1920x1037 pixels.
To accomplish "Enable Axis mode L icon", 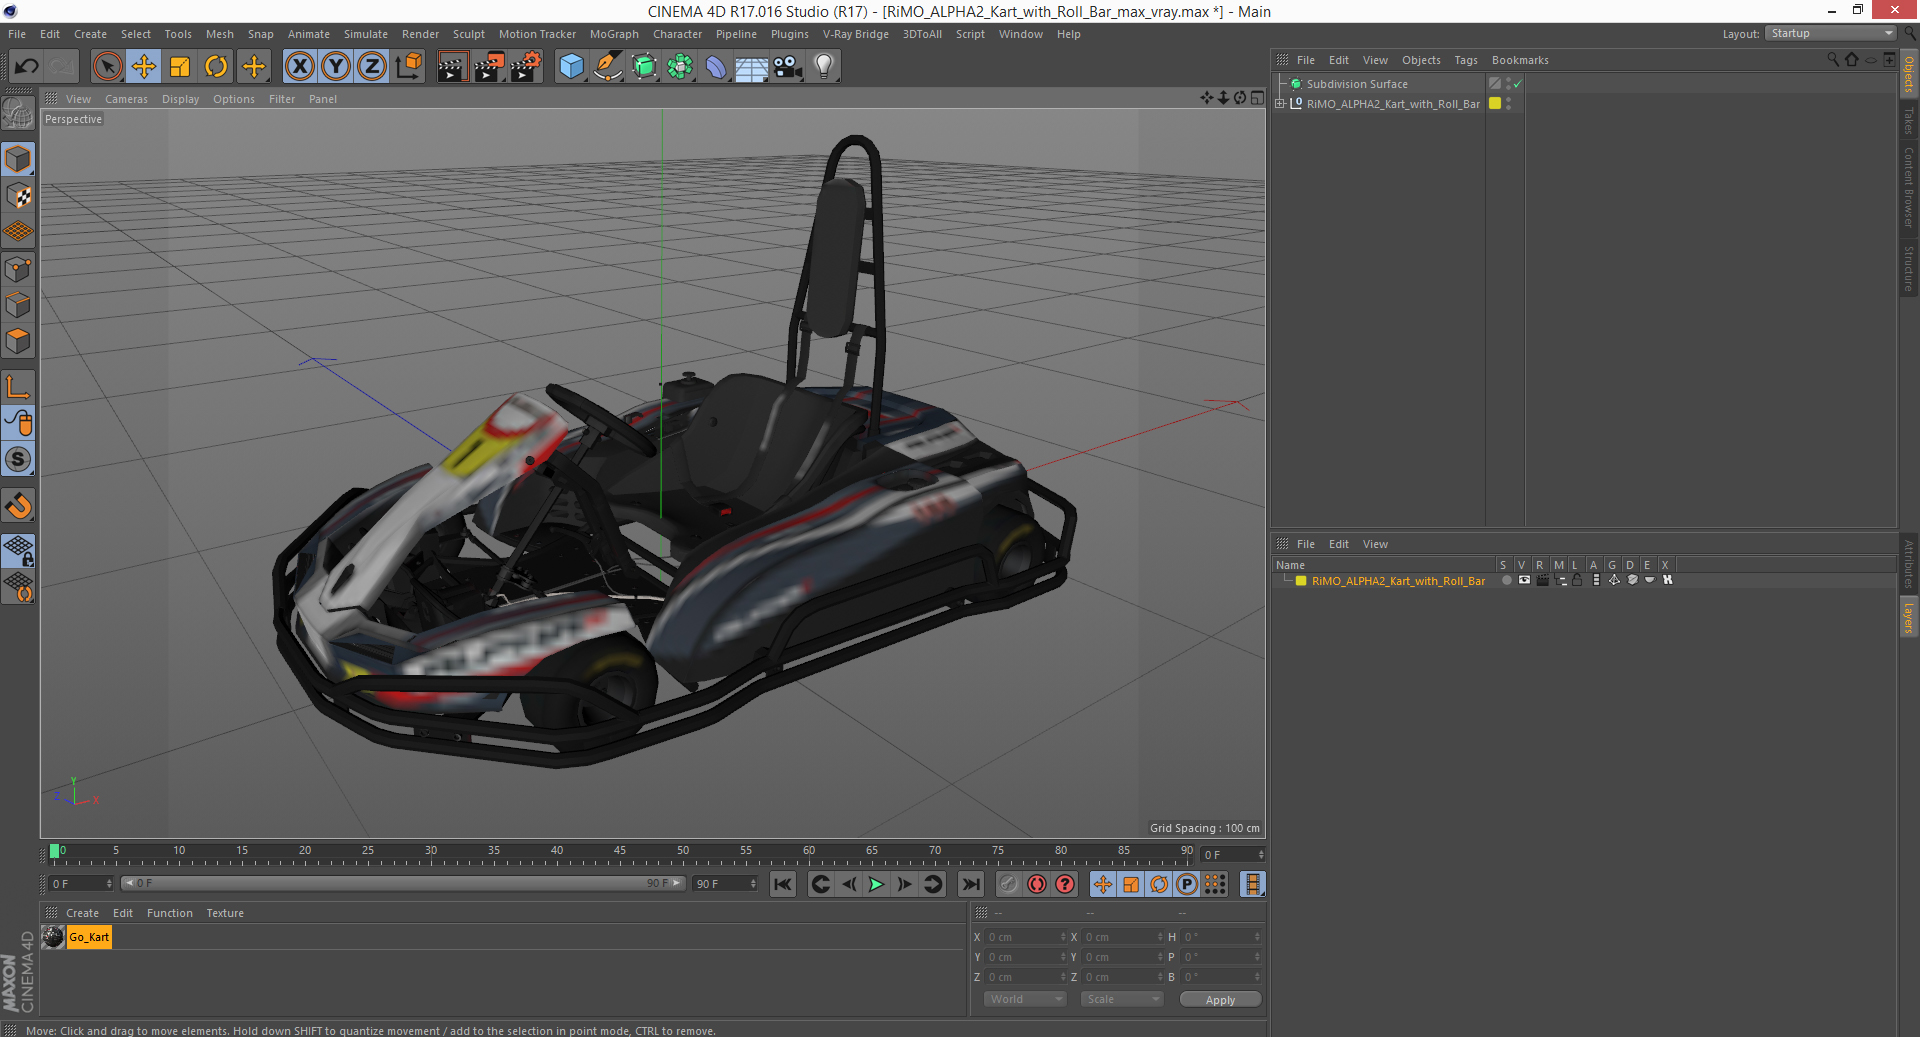I will pos(18,387).
